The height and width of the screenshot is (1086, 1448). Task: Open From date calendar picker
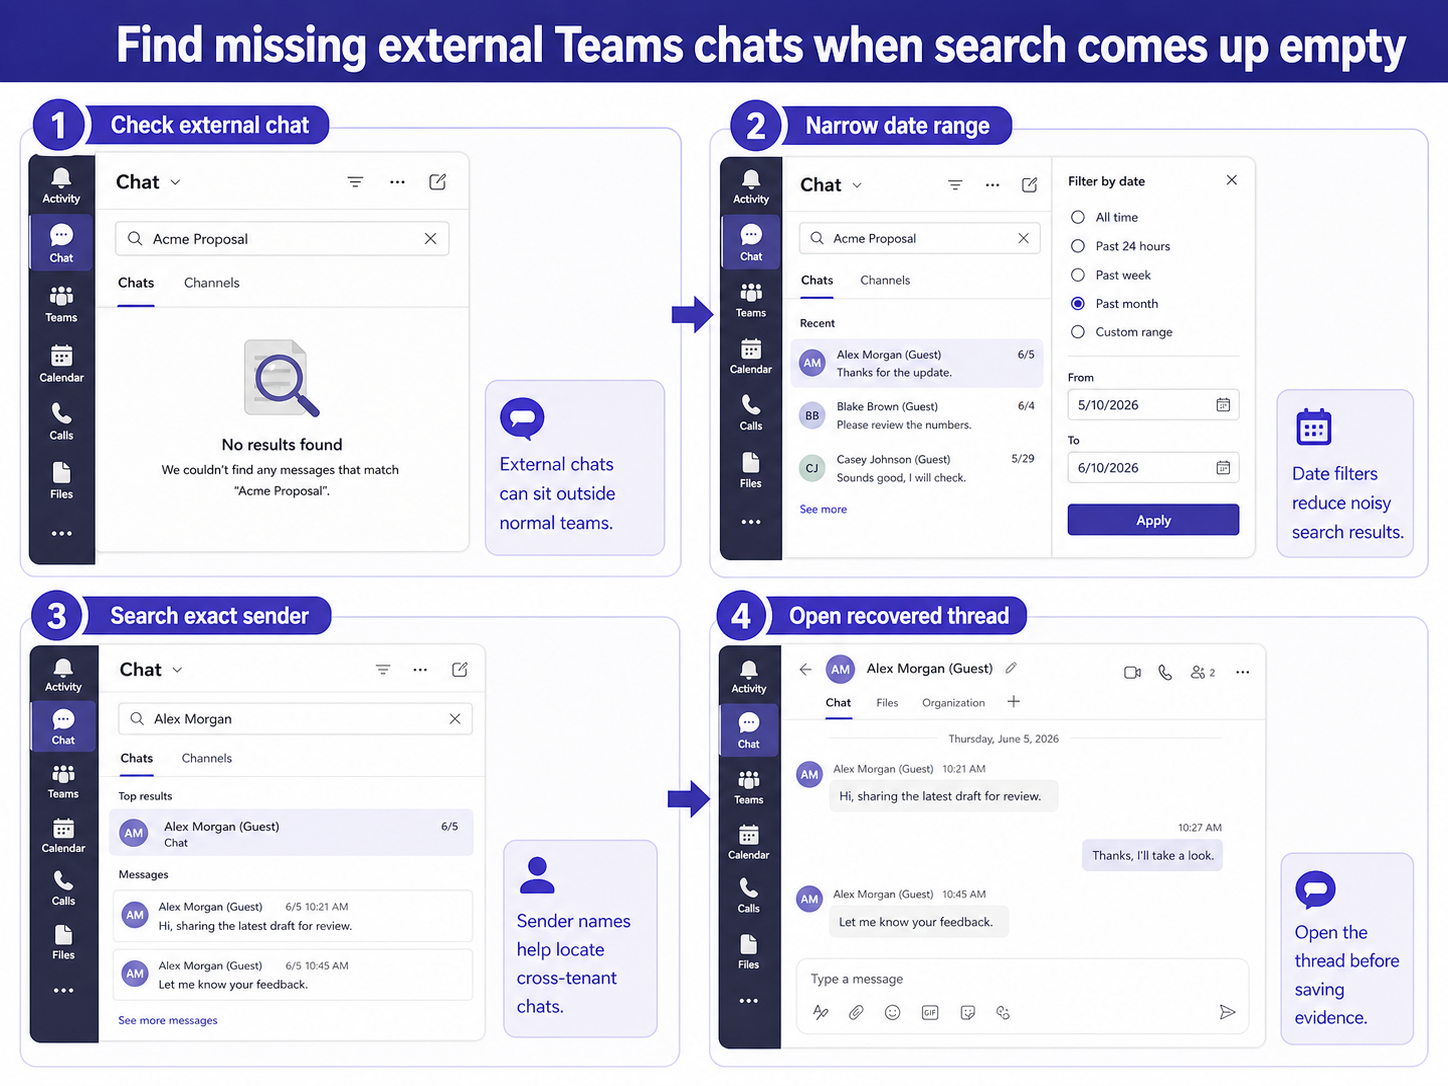(x=1223, y=405)
